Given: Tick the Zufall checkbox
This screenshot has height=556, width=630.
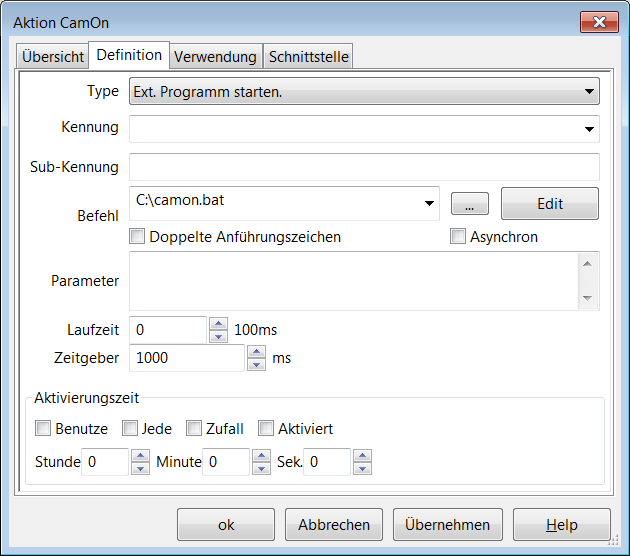Looking at the screenshot, I should (194, 429).
